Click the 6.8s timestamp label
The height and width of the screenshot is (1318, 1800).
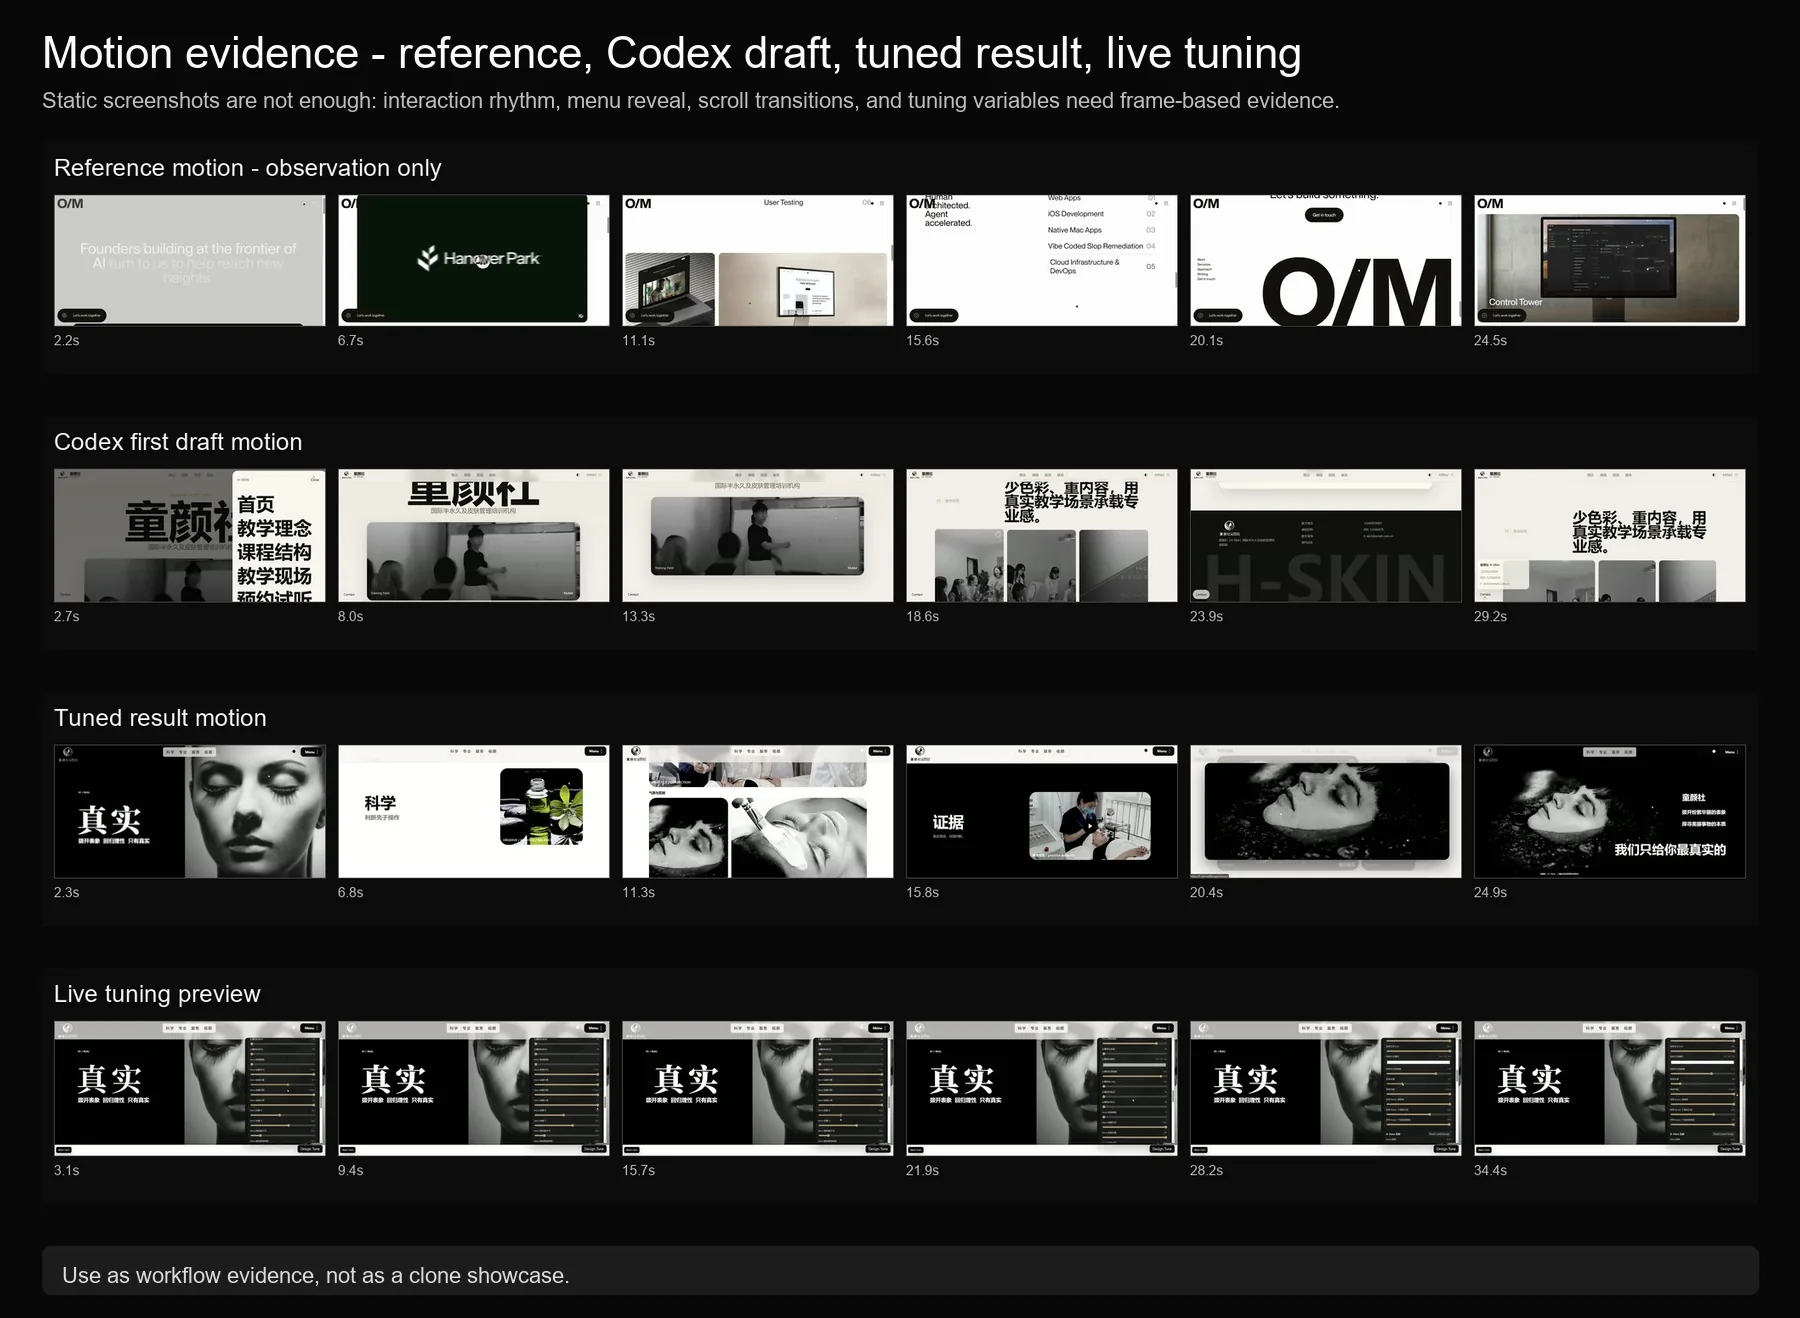pos(351,893)
